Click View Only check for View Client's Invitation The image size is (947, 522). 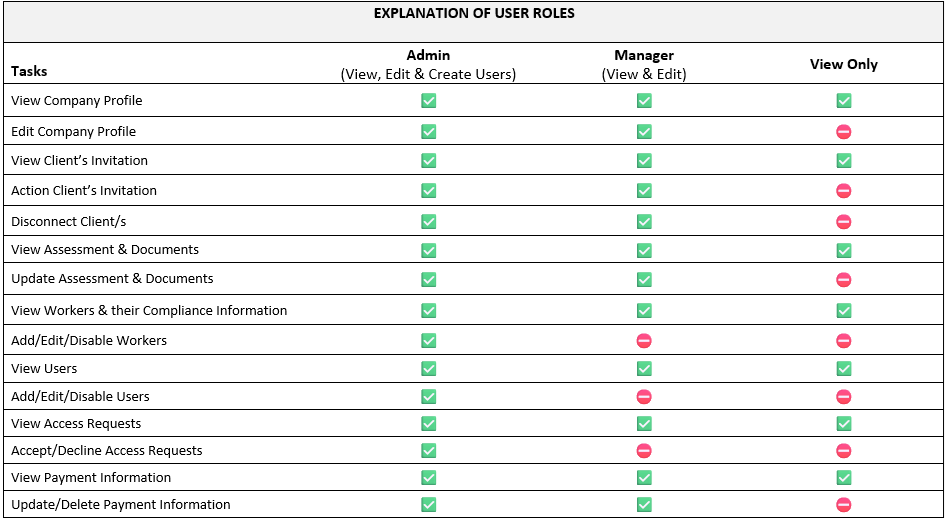pos(844,161)
